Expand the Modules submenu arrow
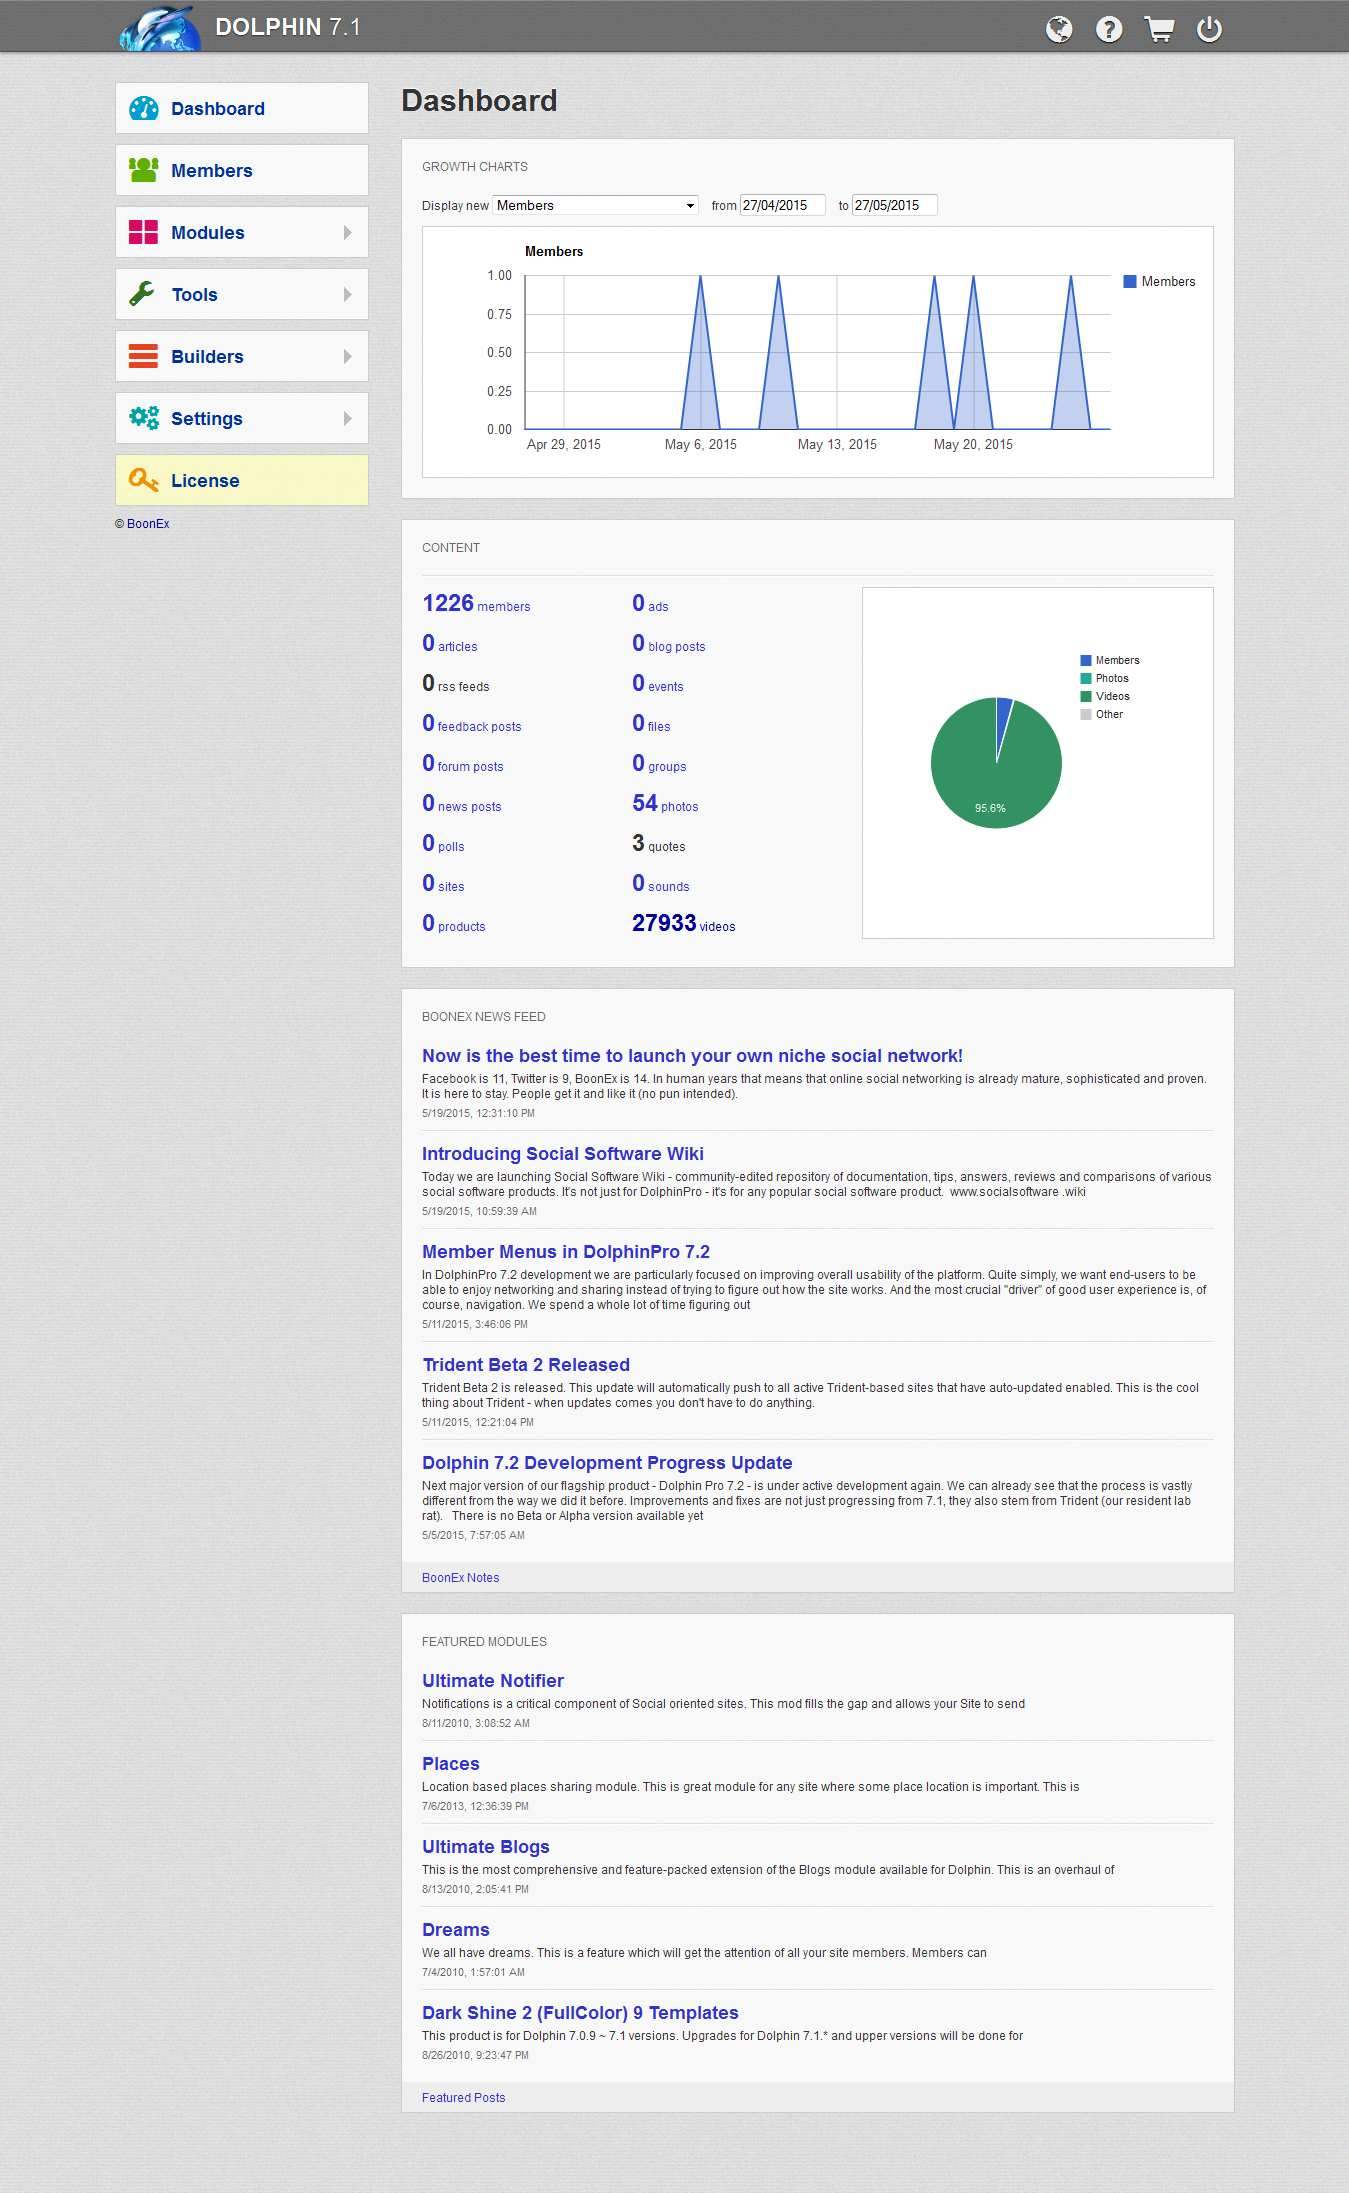The width and height of the screenshot is (1349, 2193). click(x=347, y=232)
